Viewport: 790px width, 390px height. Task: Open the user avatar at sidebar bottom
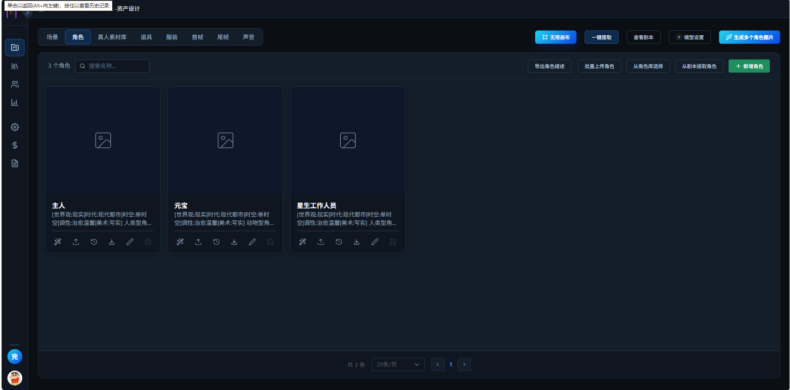pyautogui.click(x=15, y=377)
